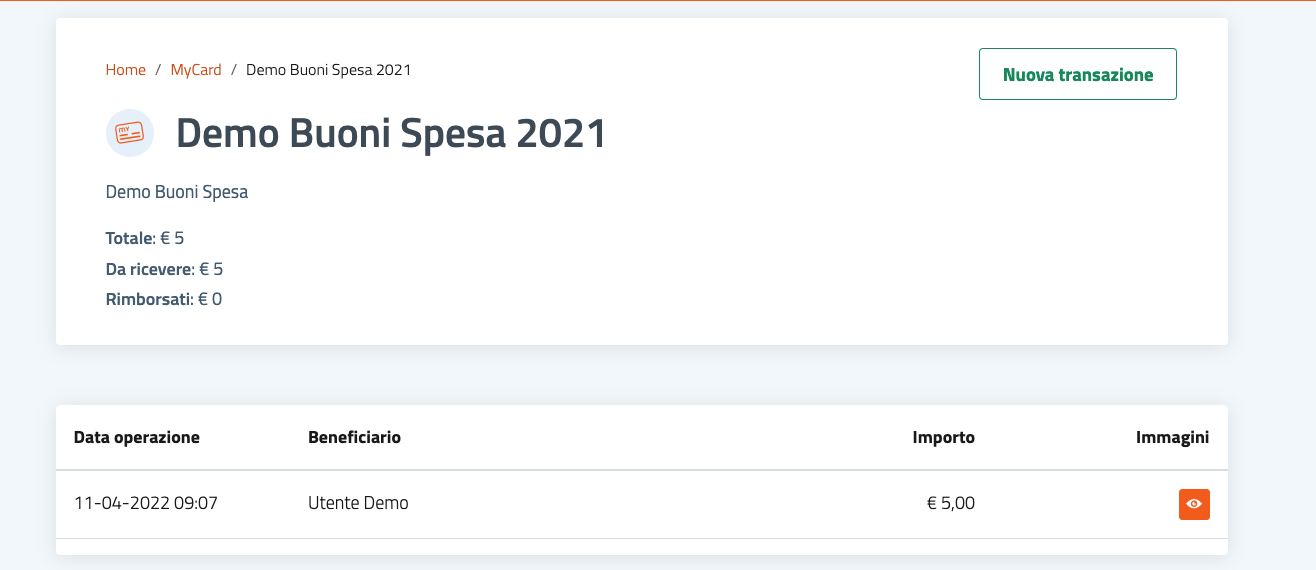This screenshot has width=1316, height=570.
Task: Click the slash separator after MyCard
Action: [234, 70]
